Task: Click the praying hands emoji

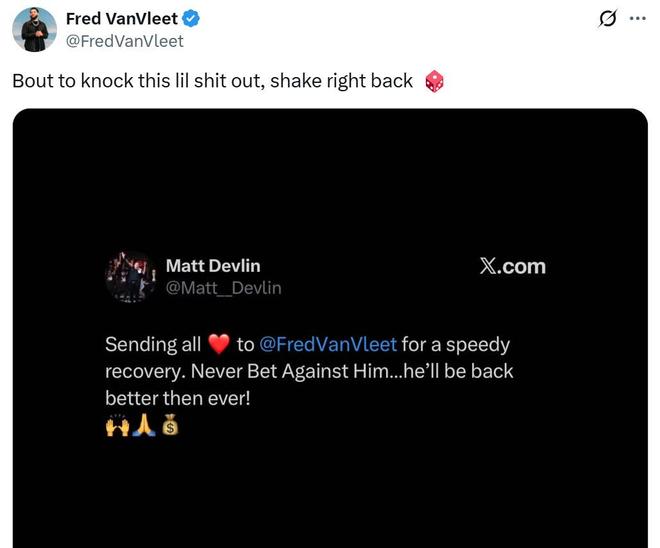Action: 144,426
